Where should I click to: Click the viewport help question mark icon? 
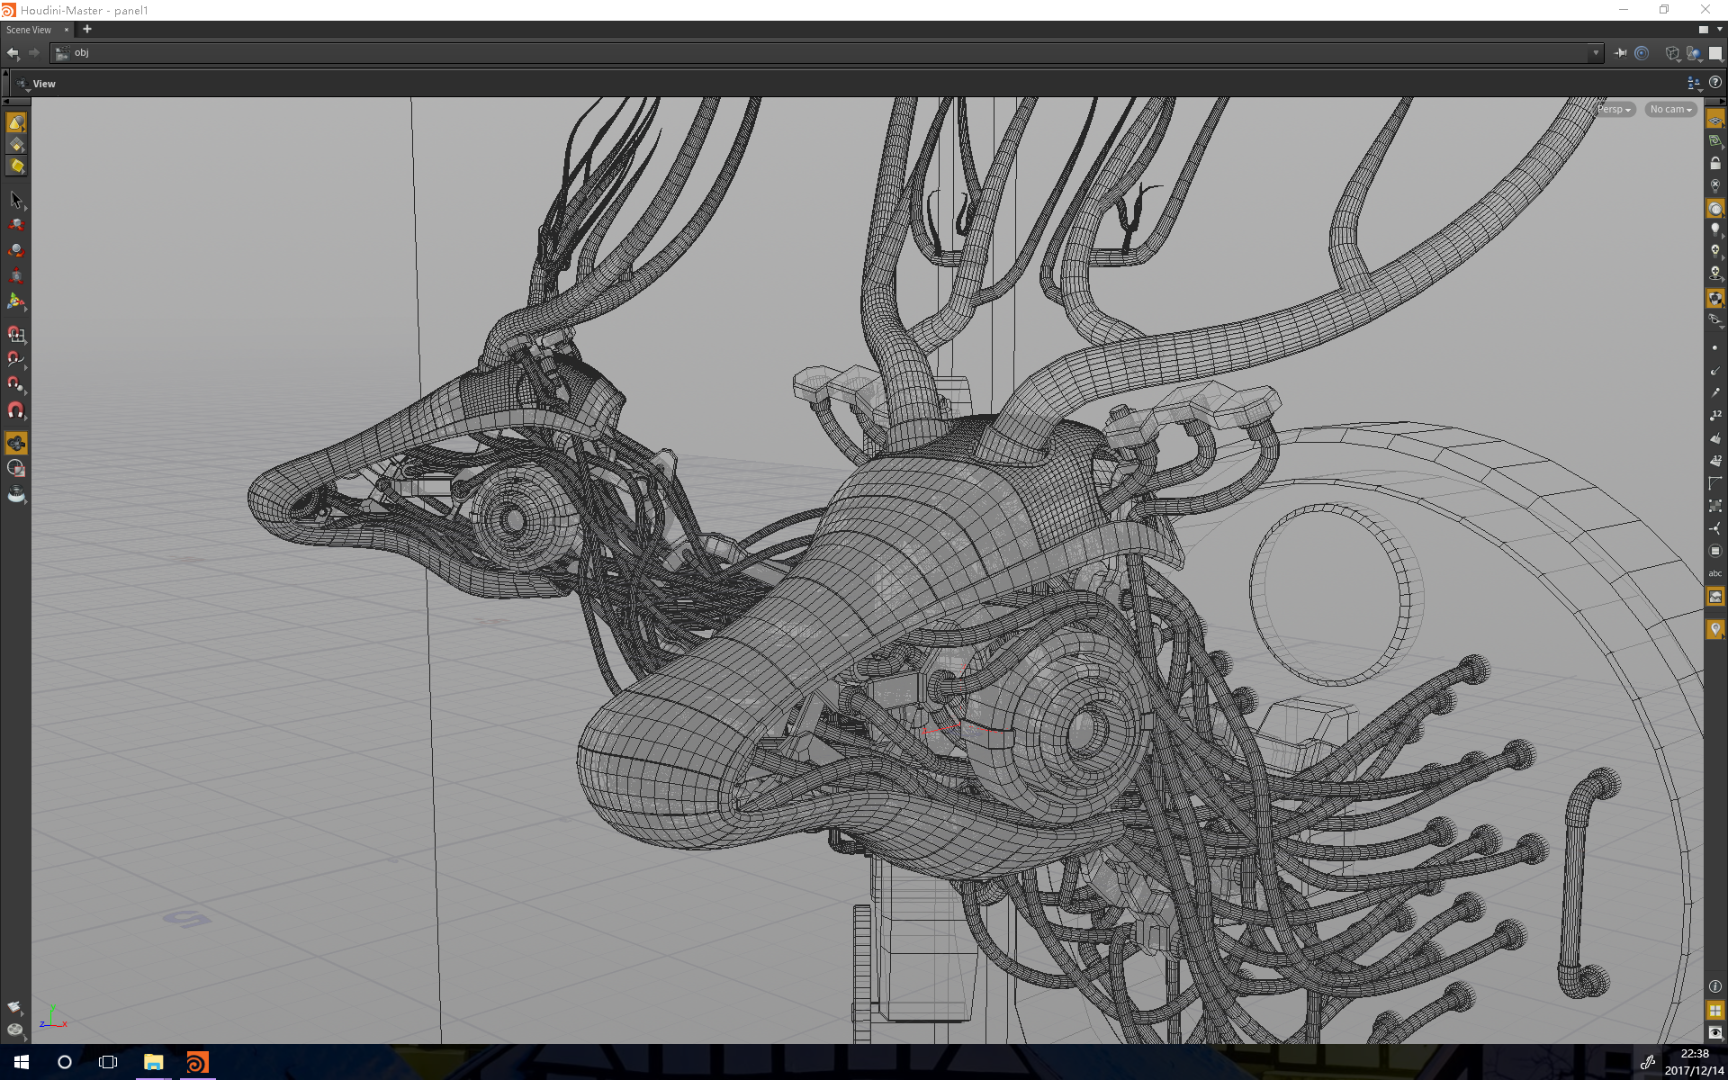(1716, 83)
